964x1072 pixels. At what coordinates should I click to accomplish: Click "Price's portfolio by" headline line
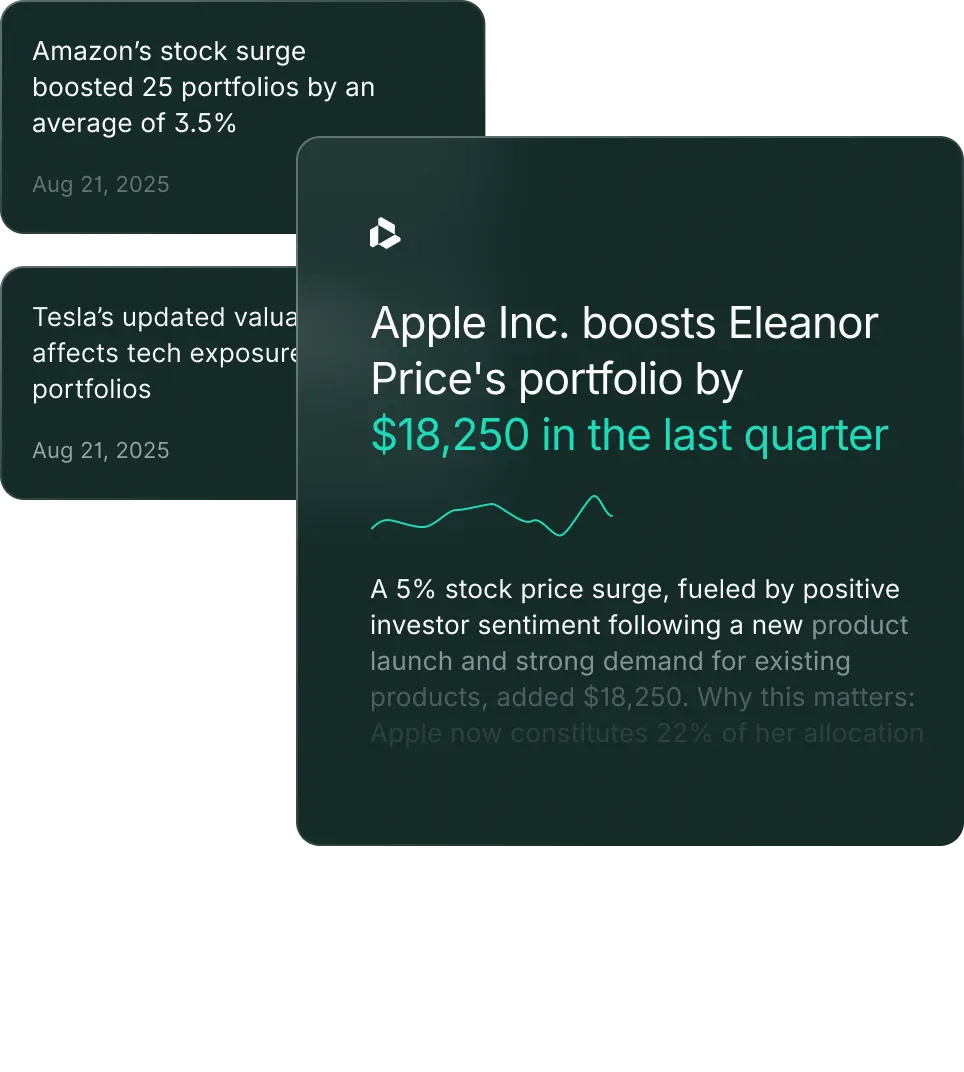(x=556, y=380)
